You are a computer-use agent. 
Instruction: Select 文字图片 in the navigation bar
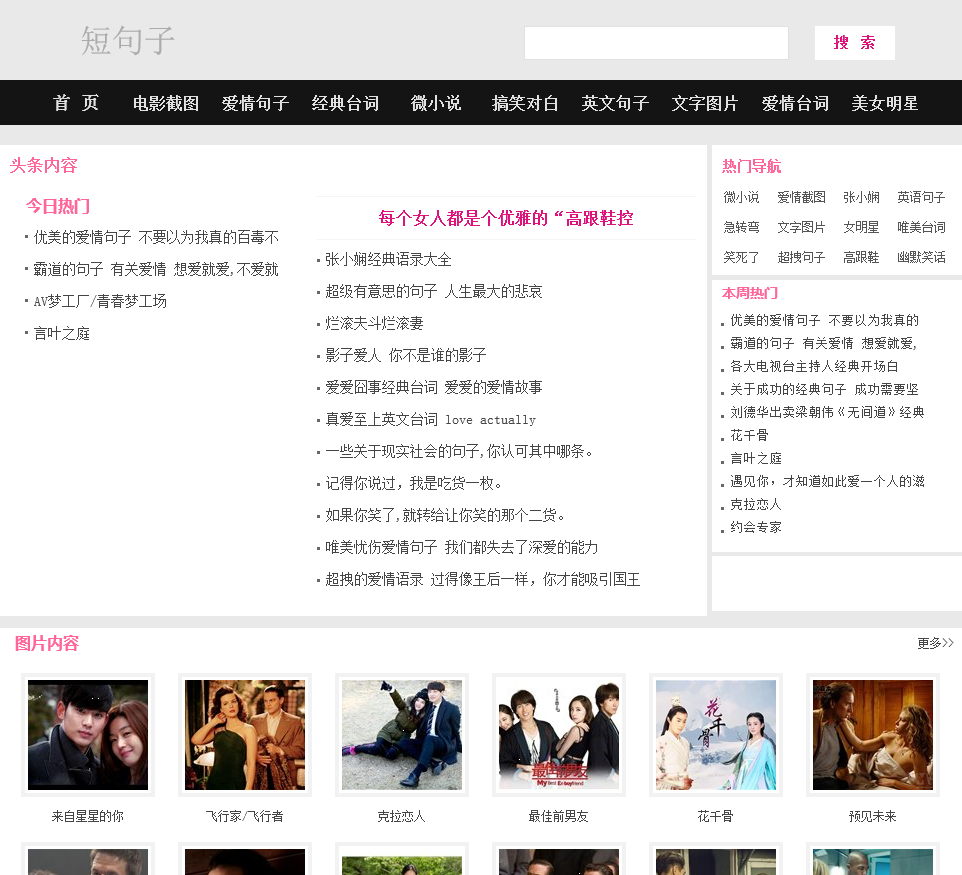(x=705, y=103)
